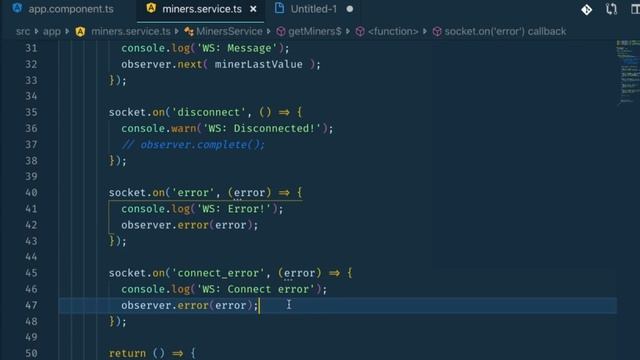This screenshot has height=360, width=640.
Task: Click the minimap code overview
Action: (628, 72)
